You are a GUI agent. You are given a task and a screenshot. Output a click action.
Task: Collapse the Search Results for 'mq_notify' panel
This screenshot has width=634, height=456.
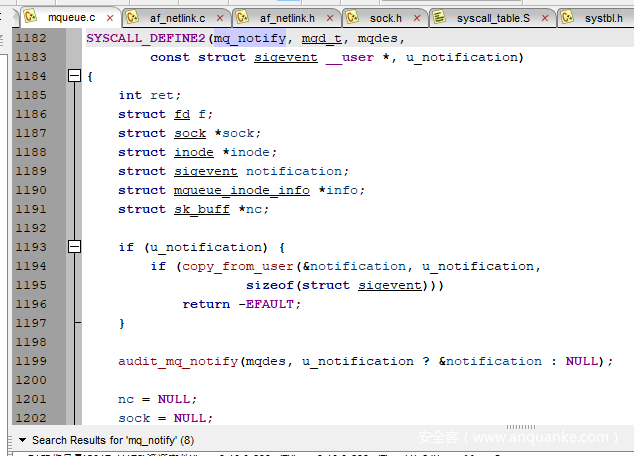[x=22, y=440]
